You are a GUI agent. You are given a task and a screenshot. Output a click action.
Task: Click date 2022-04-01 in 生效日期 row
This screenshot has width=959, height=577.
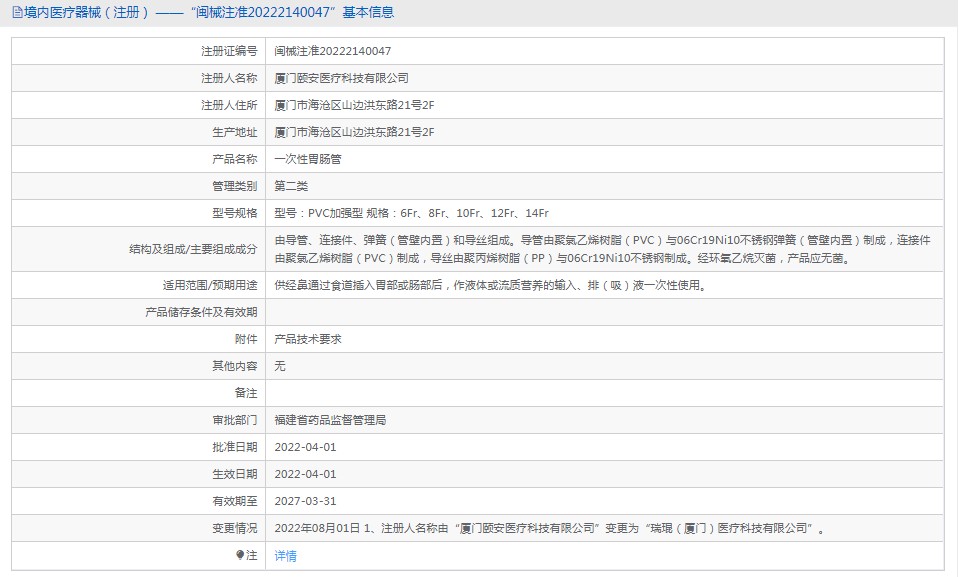click(305, 474)
